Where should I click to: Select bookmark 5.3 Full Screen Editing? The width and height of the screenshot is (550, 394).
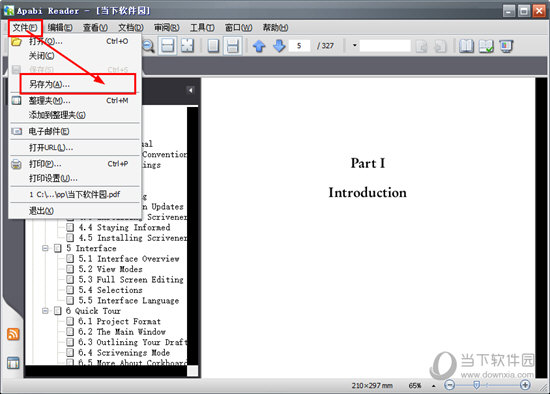(131, 280)
